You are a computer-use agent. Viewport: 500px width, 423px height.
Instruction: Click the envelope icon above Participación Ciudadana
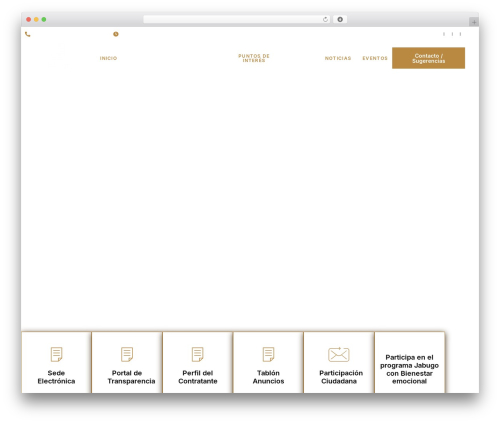pos(339,354)
